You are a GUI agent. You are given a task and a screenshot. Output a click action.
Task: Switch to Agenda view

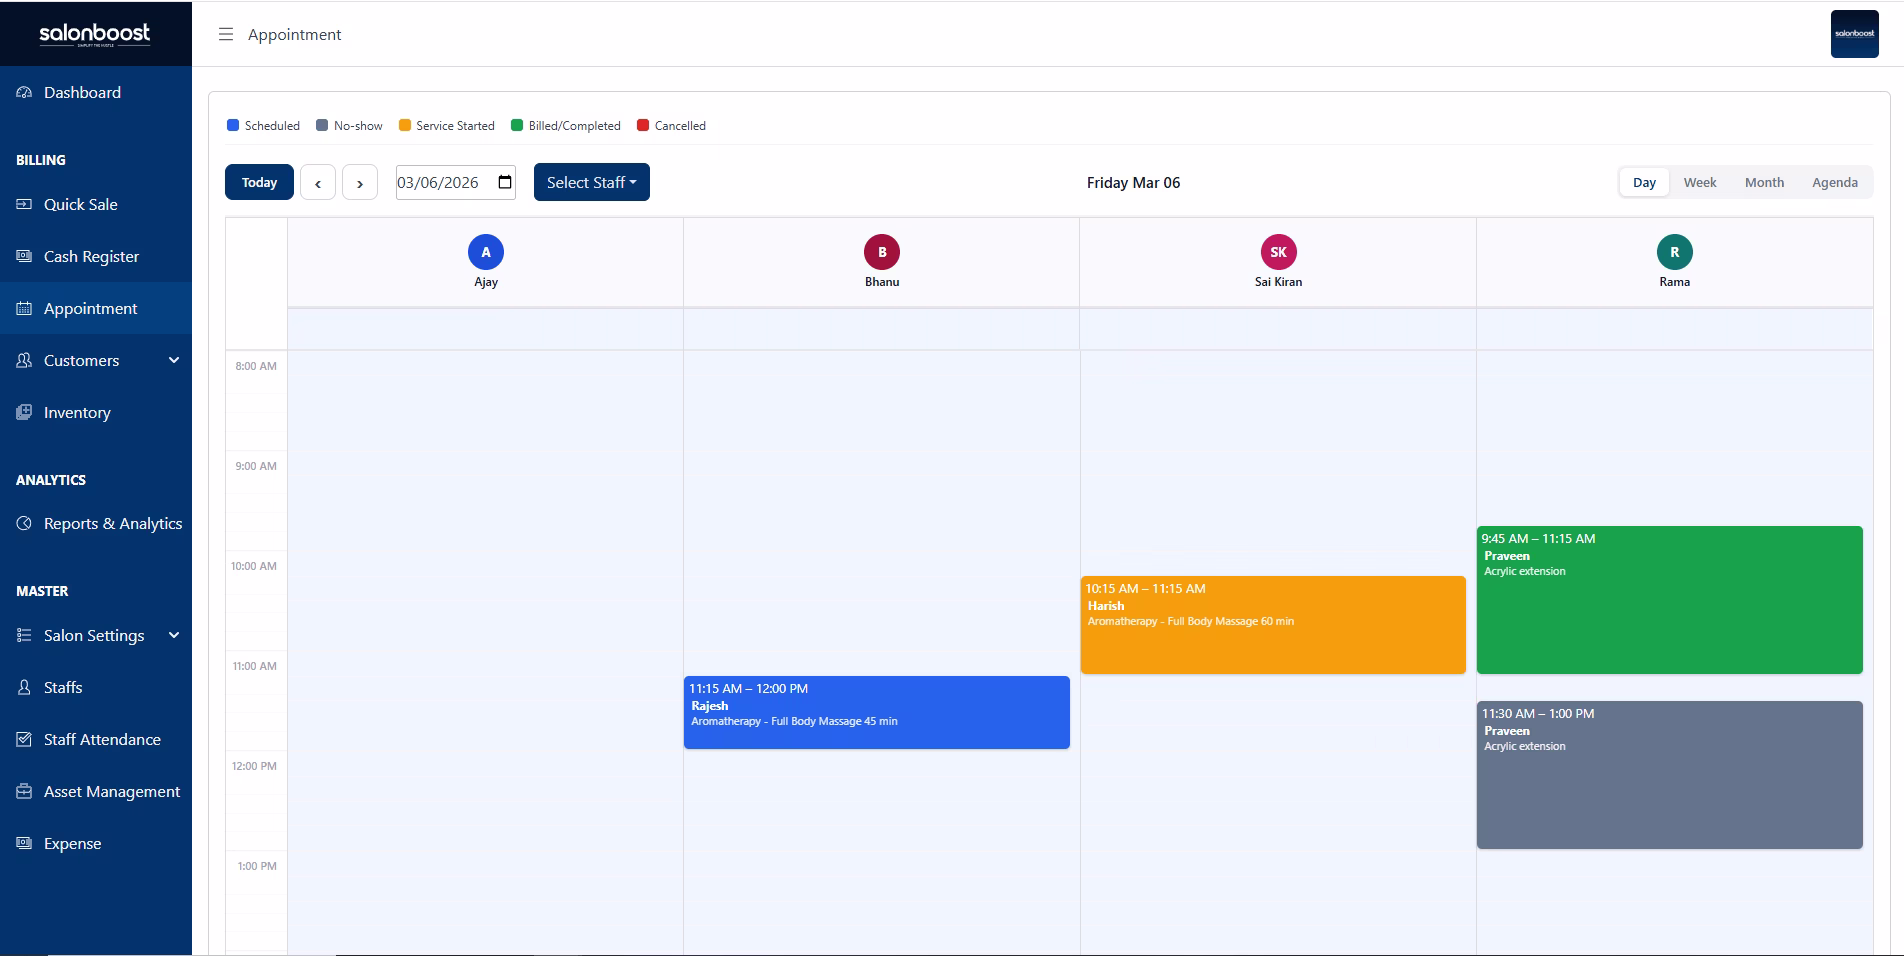point(1835,182)
